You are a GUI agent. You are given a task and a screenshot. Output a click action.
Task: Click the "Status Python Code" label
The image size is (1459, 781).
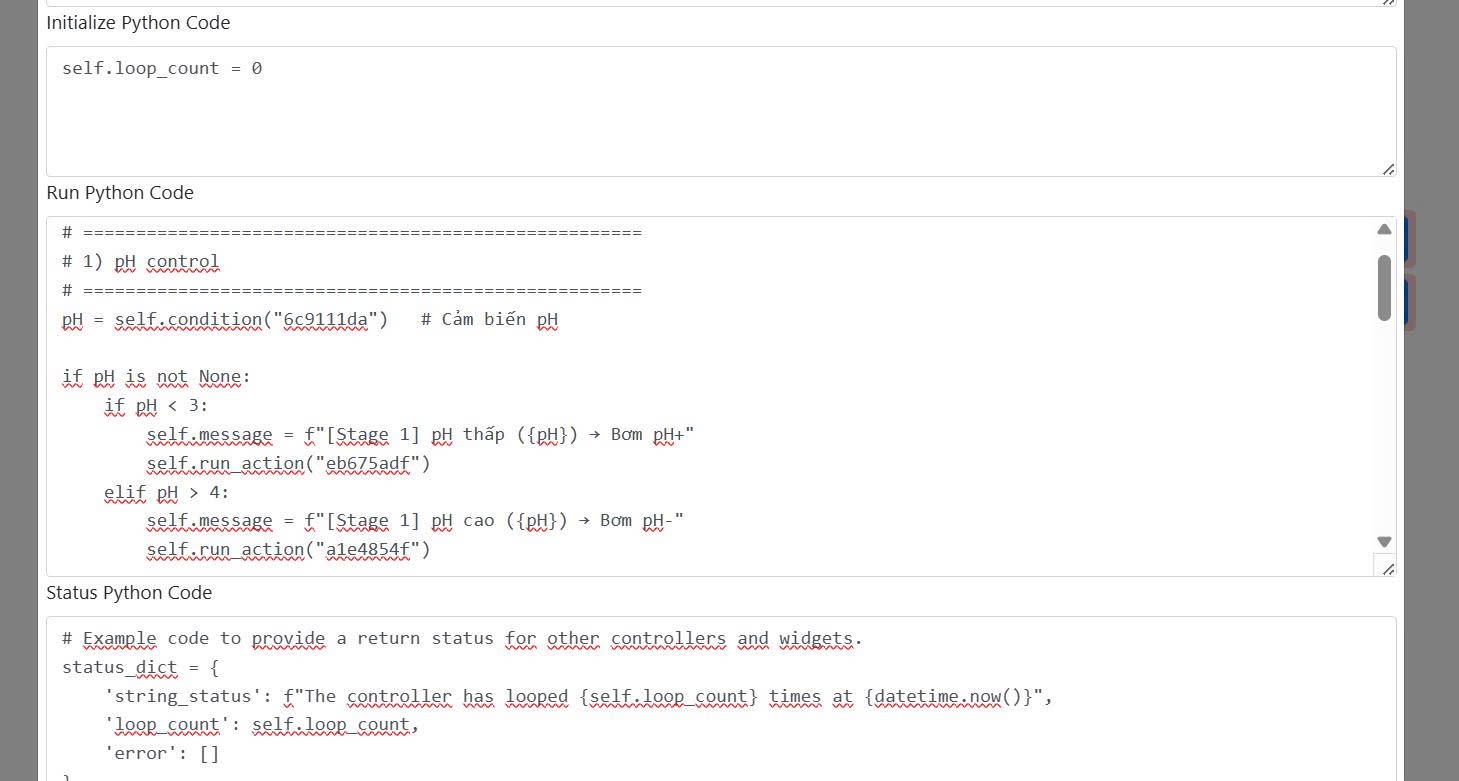(x=129, y=593)
